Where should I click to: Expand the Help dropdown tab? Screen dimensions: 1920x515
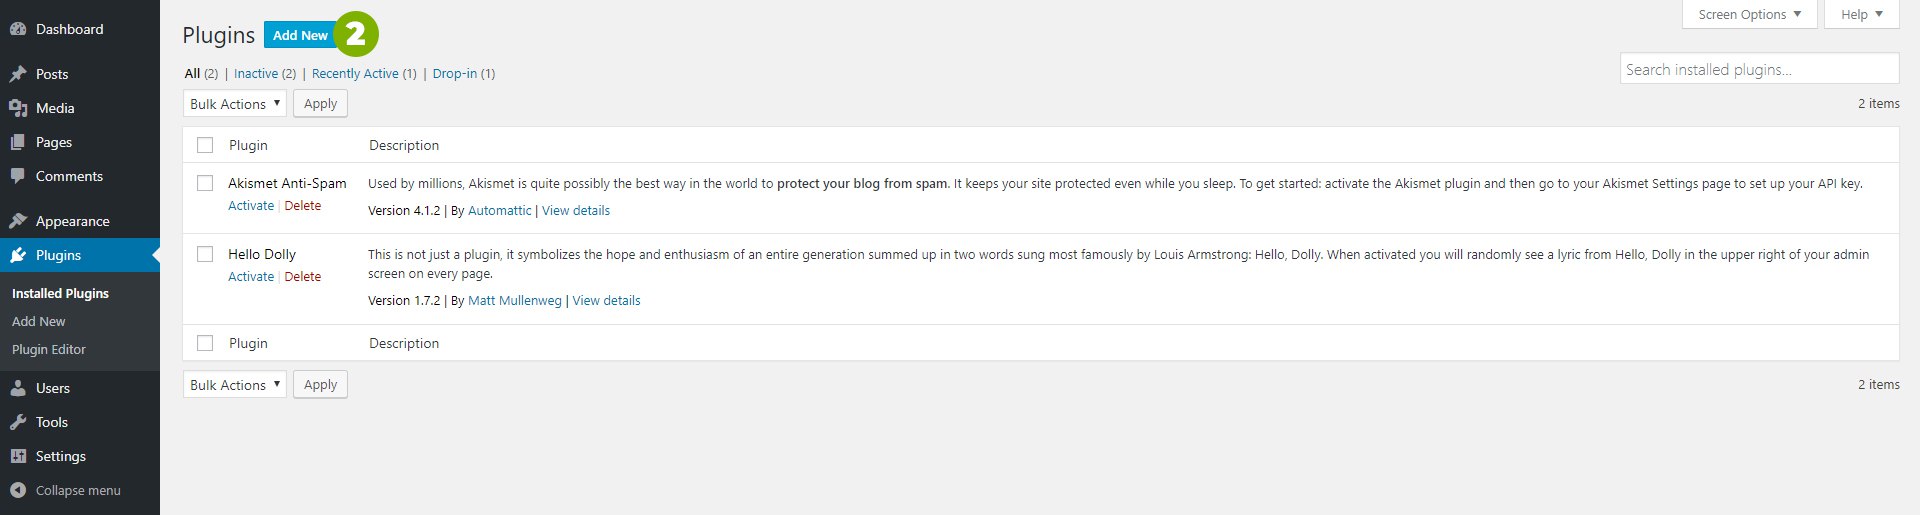(x=1861, y=14)
